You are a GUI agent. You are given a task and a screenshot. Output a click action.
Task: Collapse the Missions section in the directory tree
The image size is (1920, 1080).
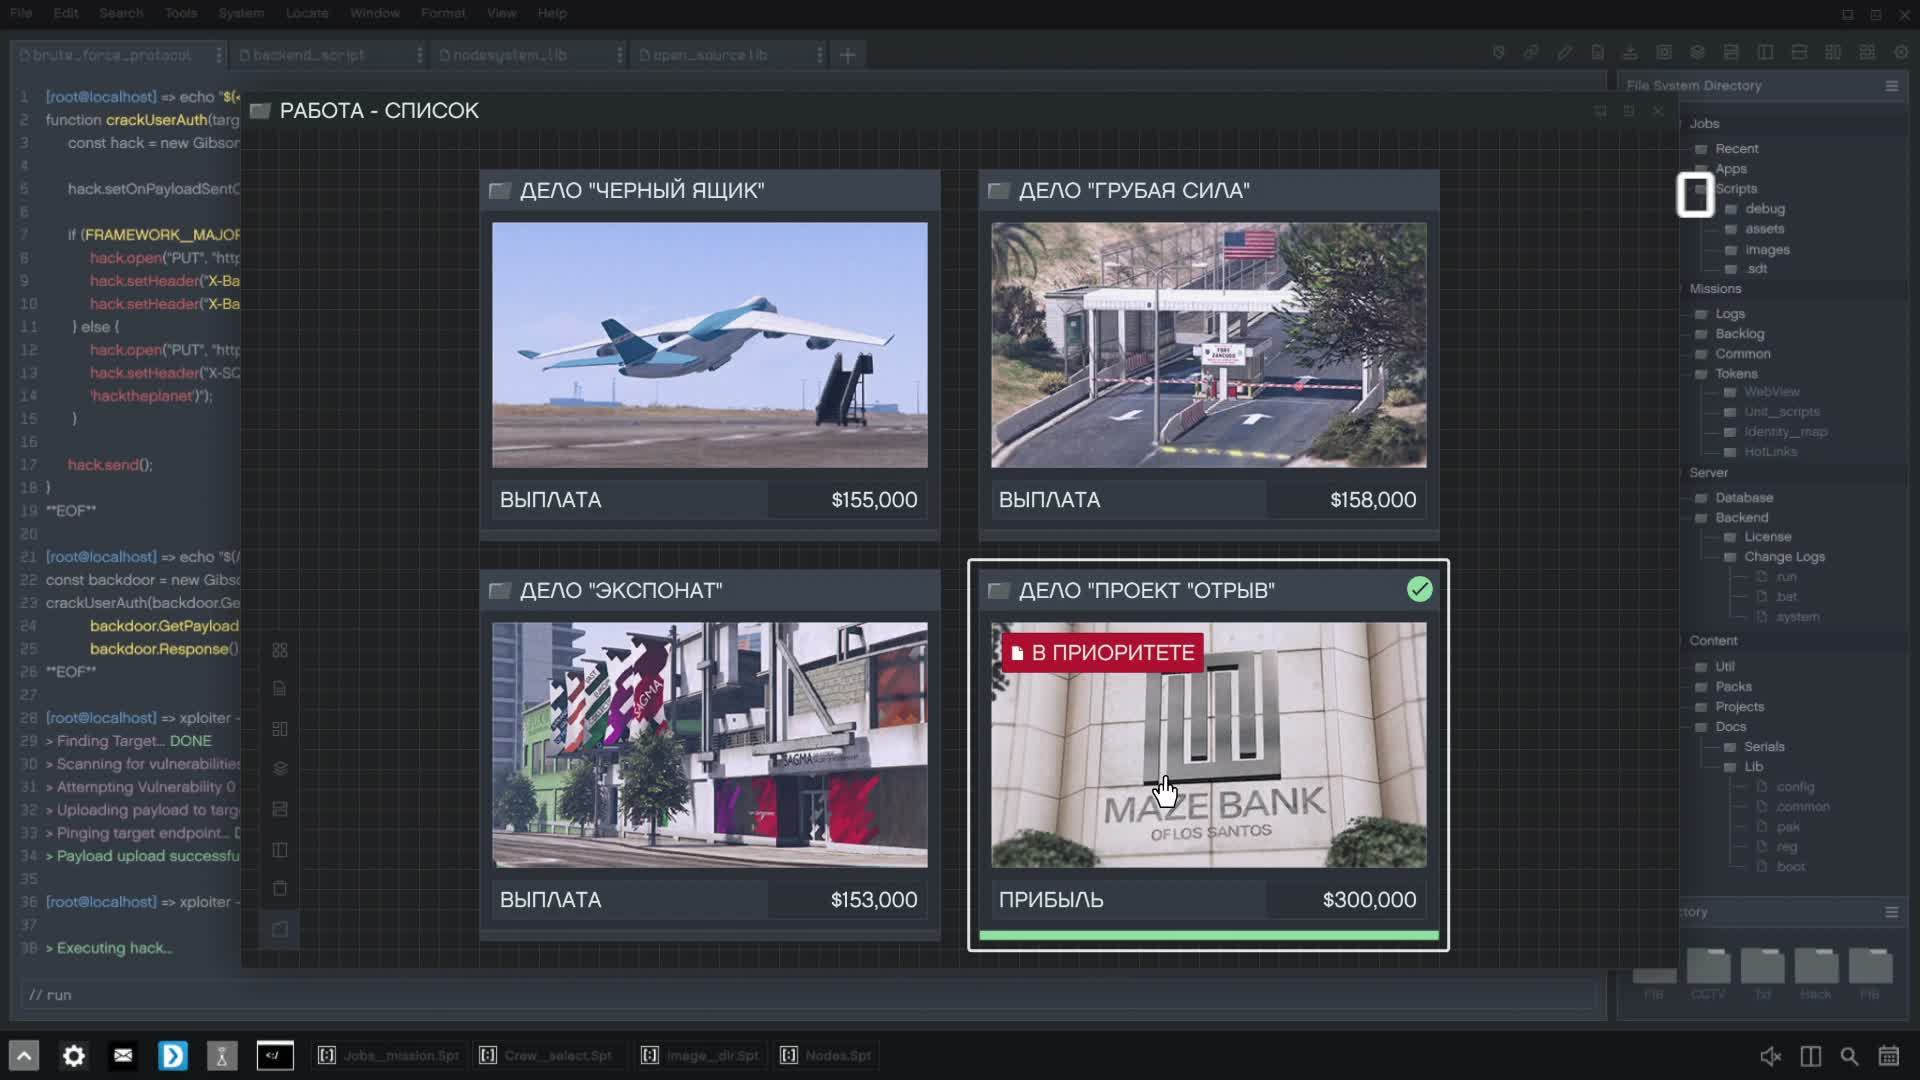tap(1715, 289)
